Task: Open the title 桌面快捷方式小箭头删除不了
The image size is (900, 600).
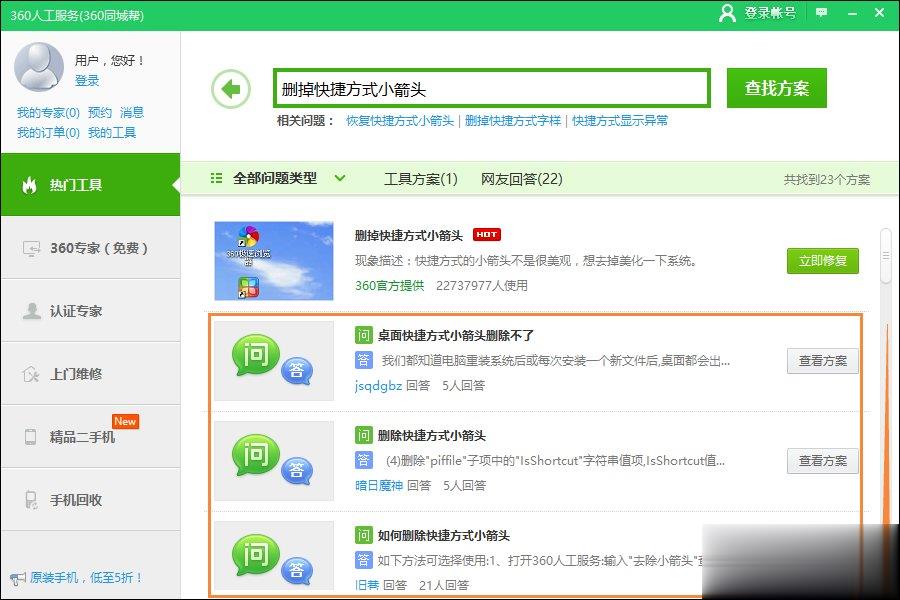Action: [x=456, y=335]
